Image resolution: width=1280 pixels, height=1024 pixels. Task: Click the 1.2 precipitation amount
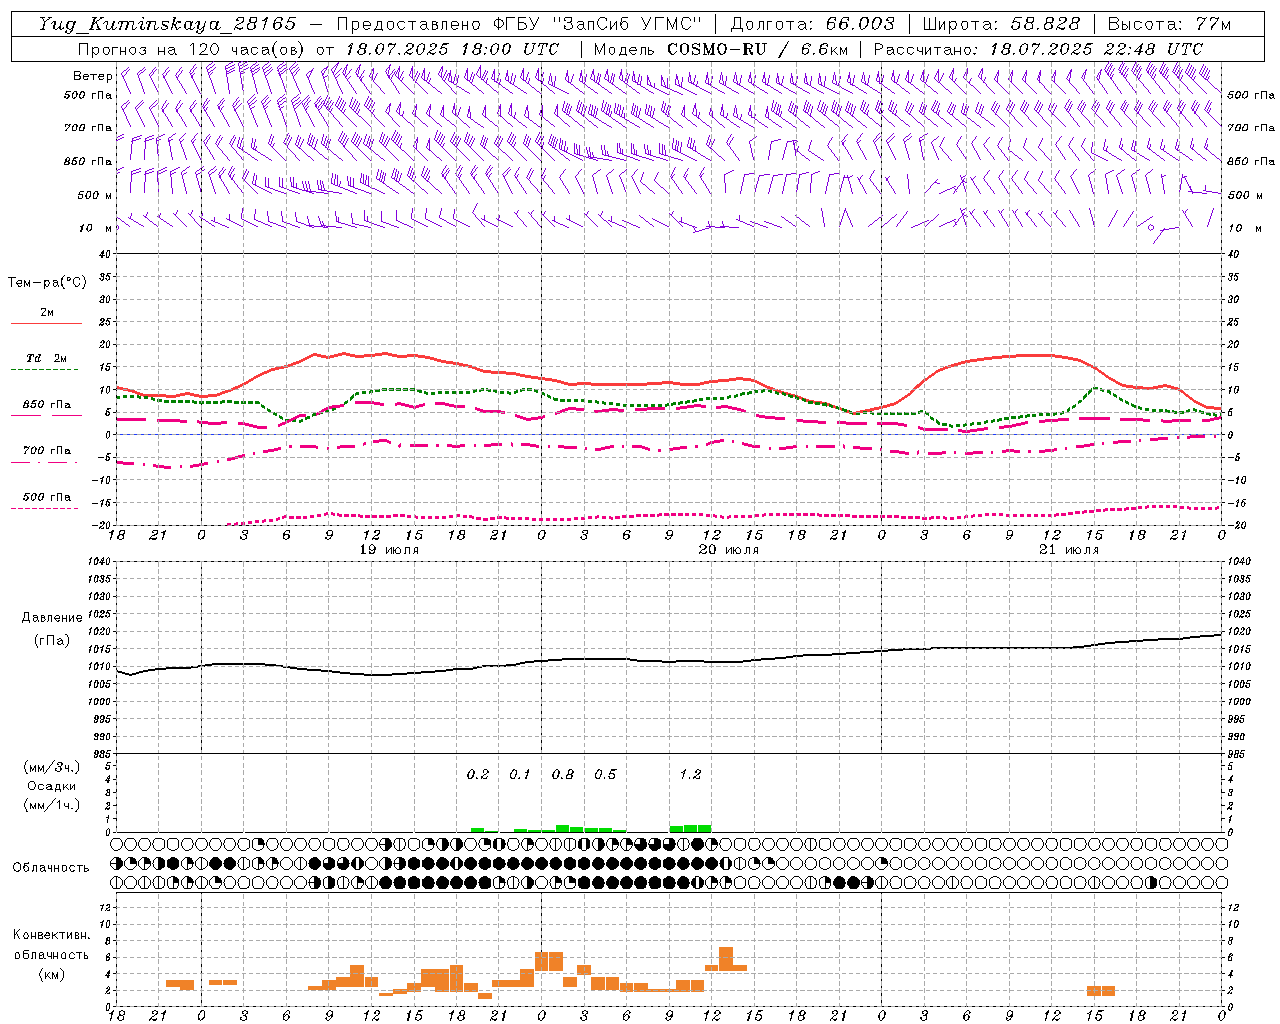pyautogui.click(x=690, y=775)
